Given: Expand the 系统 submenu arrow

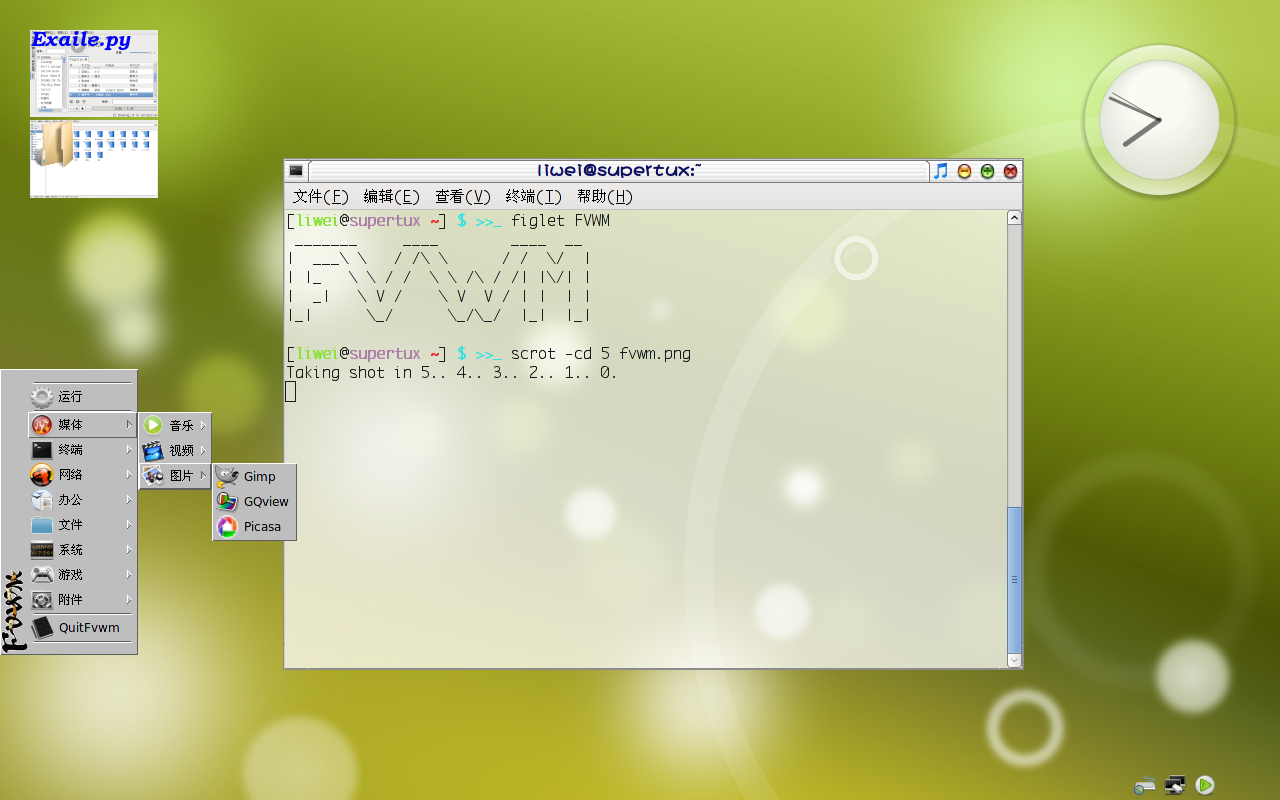Looking at the screenshot, I should [x=129, y=550].
